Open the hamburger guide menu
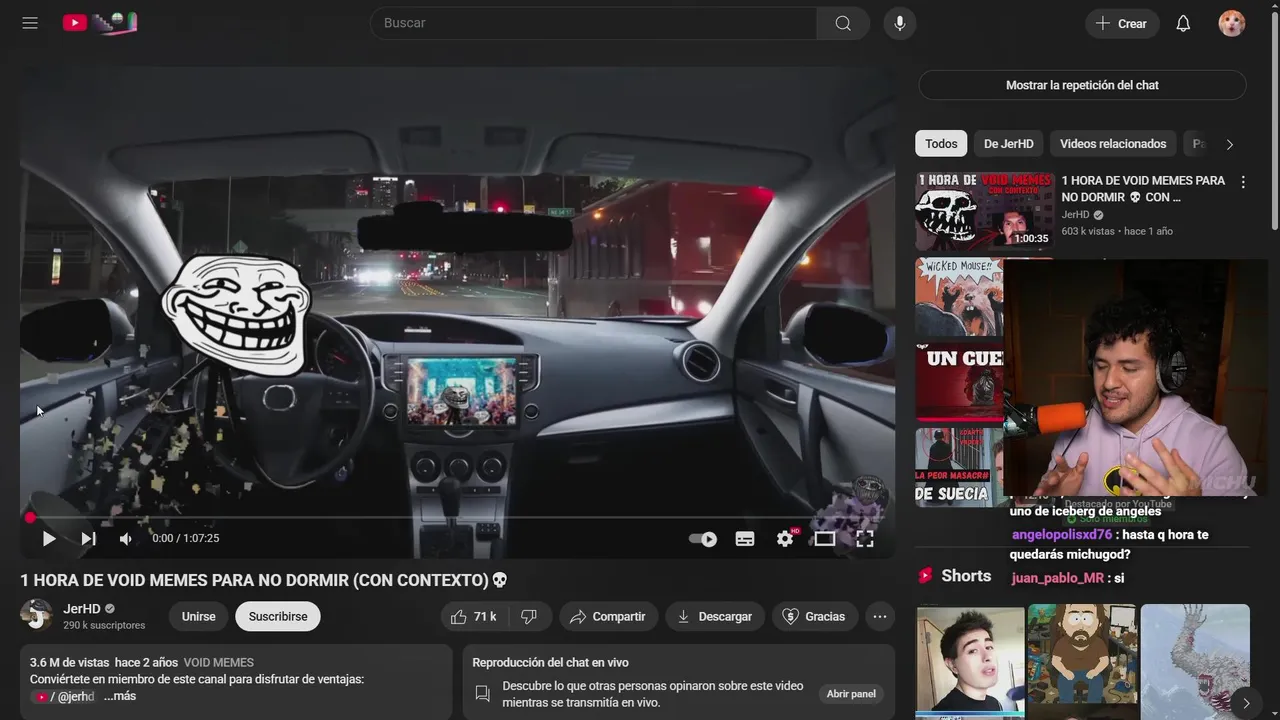 click(30, 23)
